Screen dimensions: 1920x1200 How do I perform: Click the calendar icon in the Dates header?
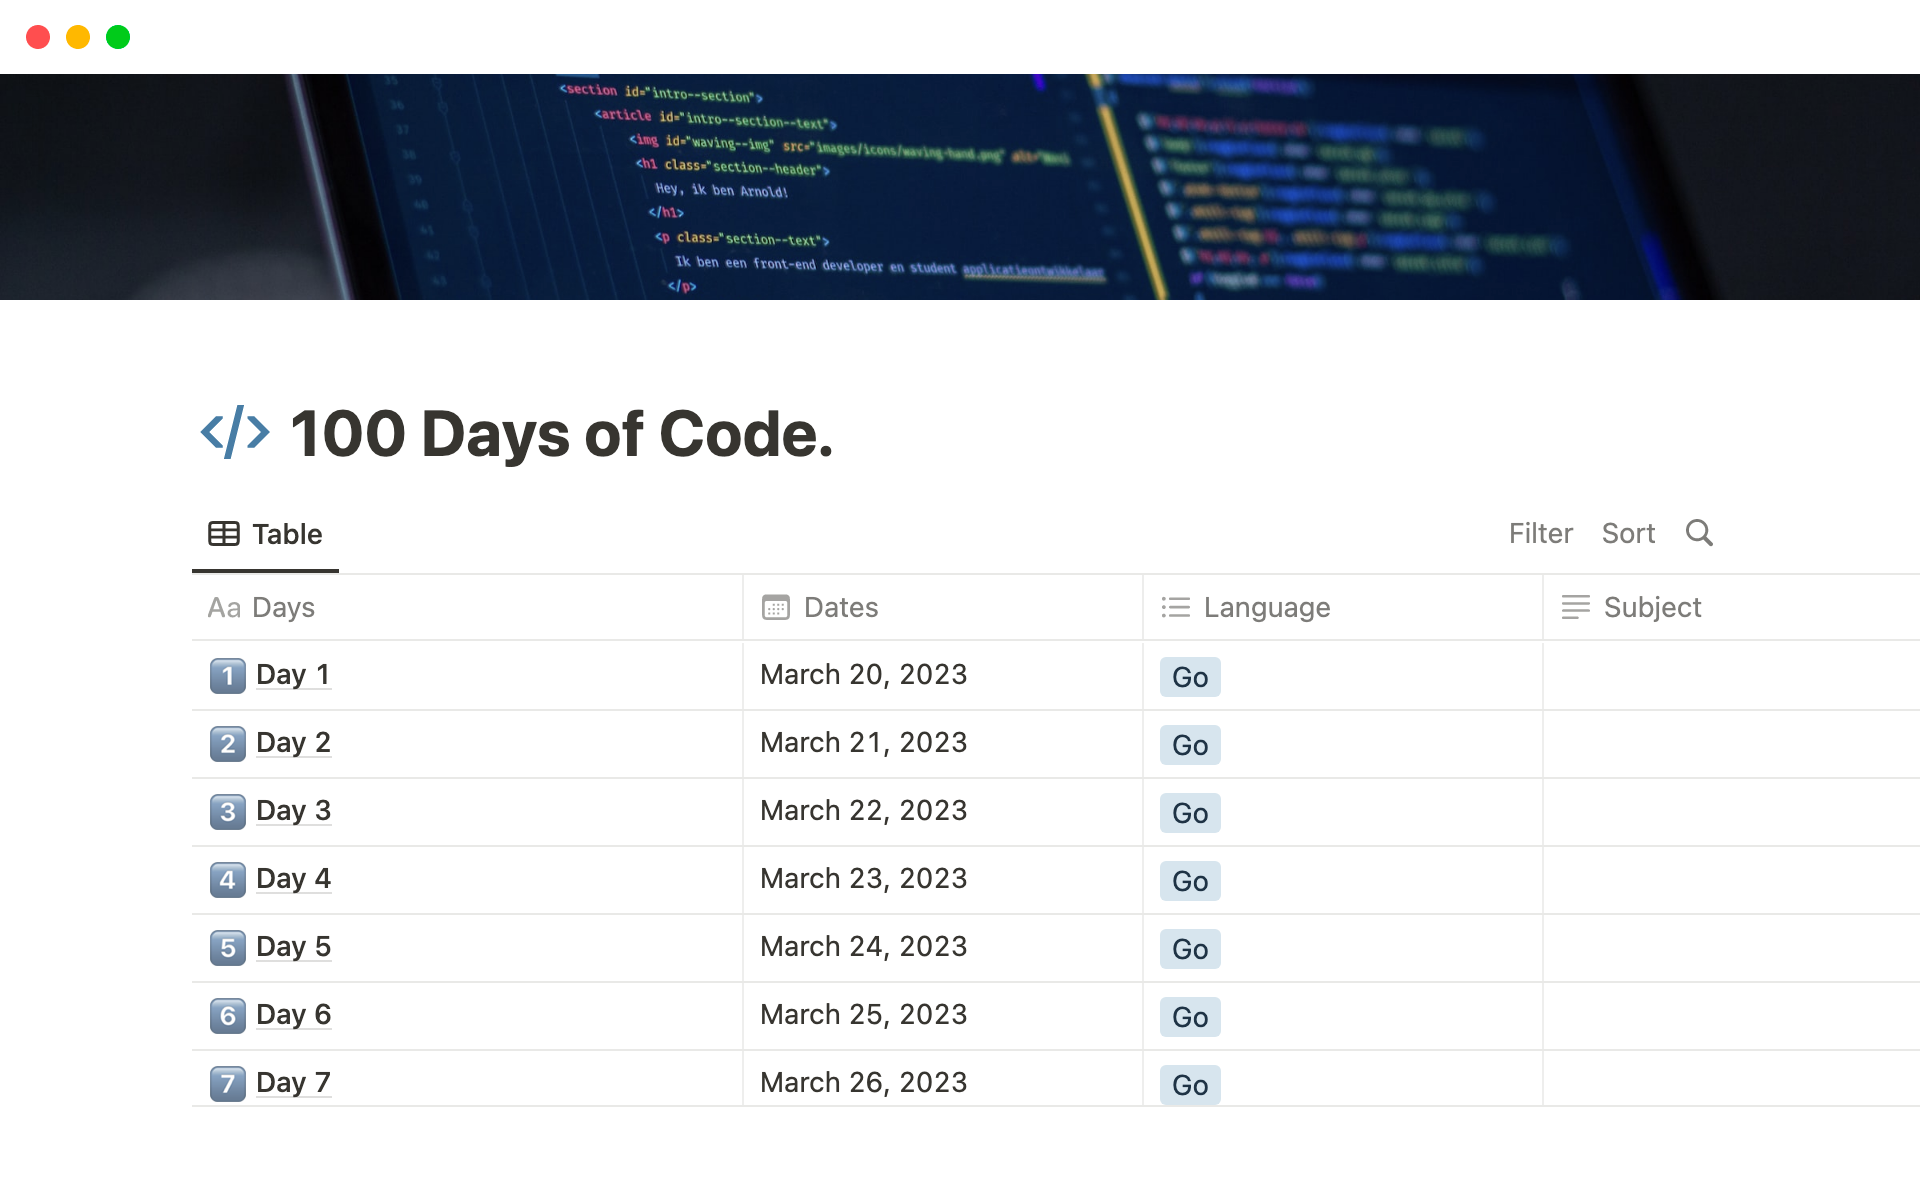point(774,607)
